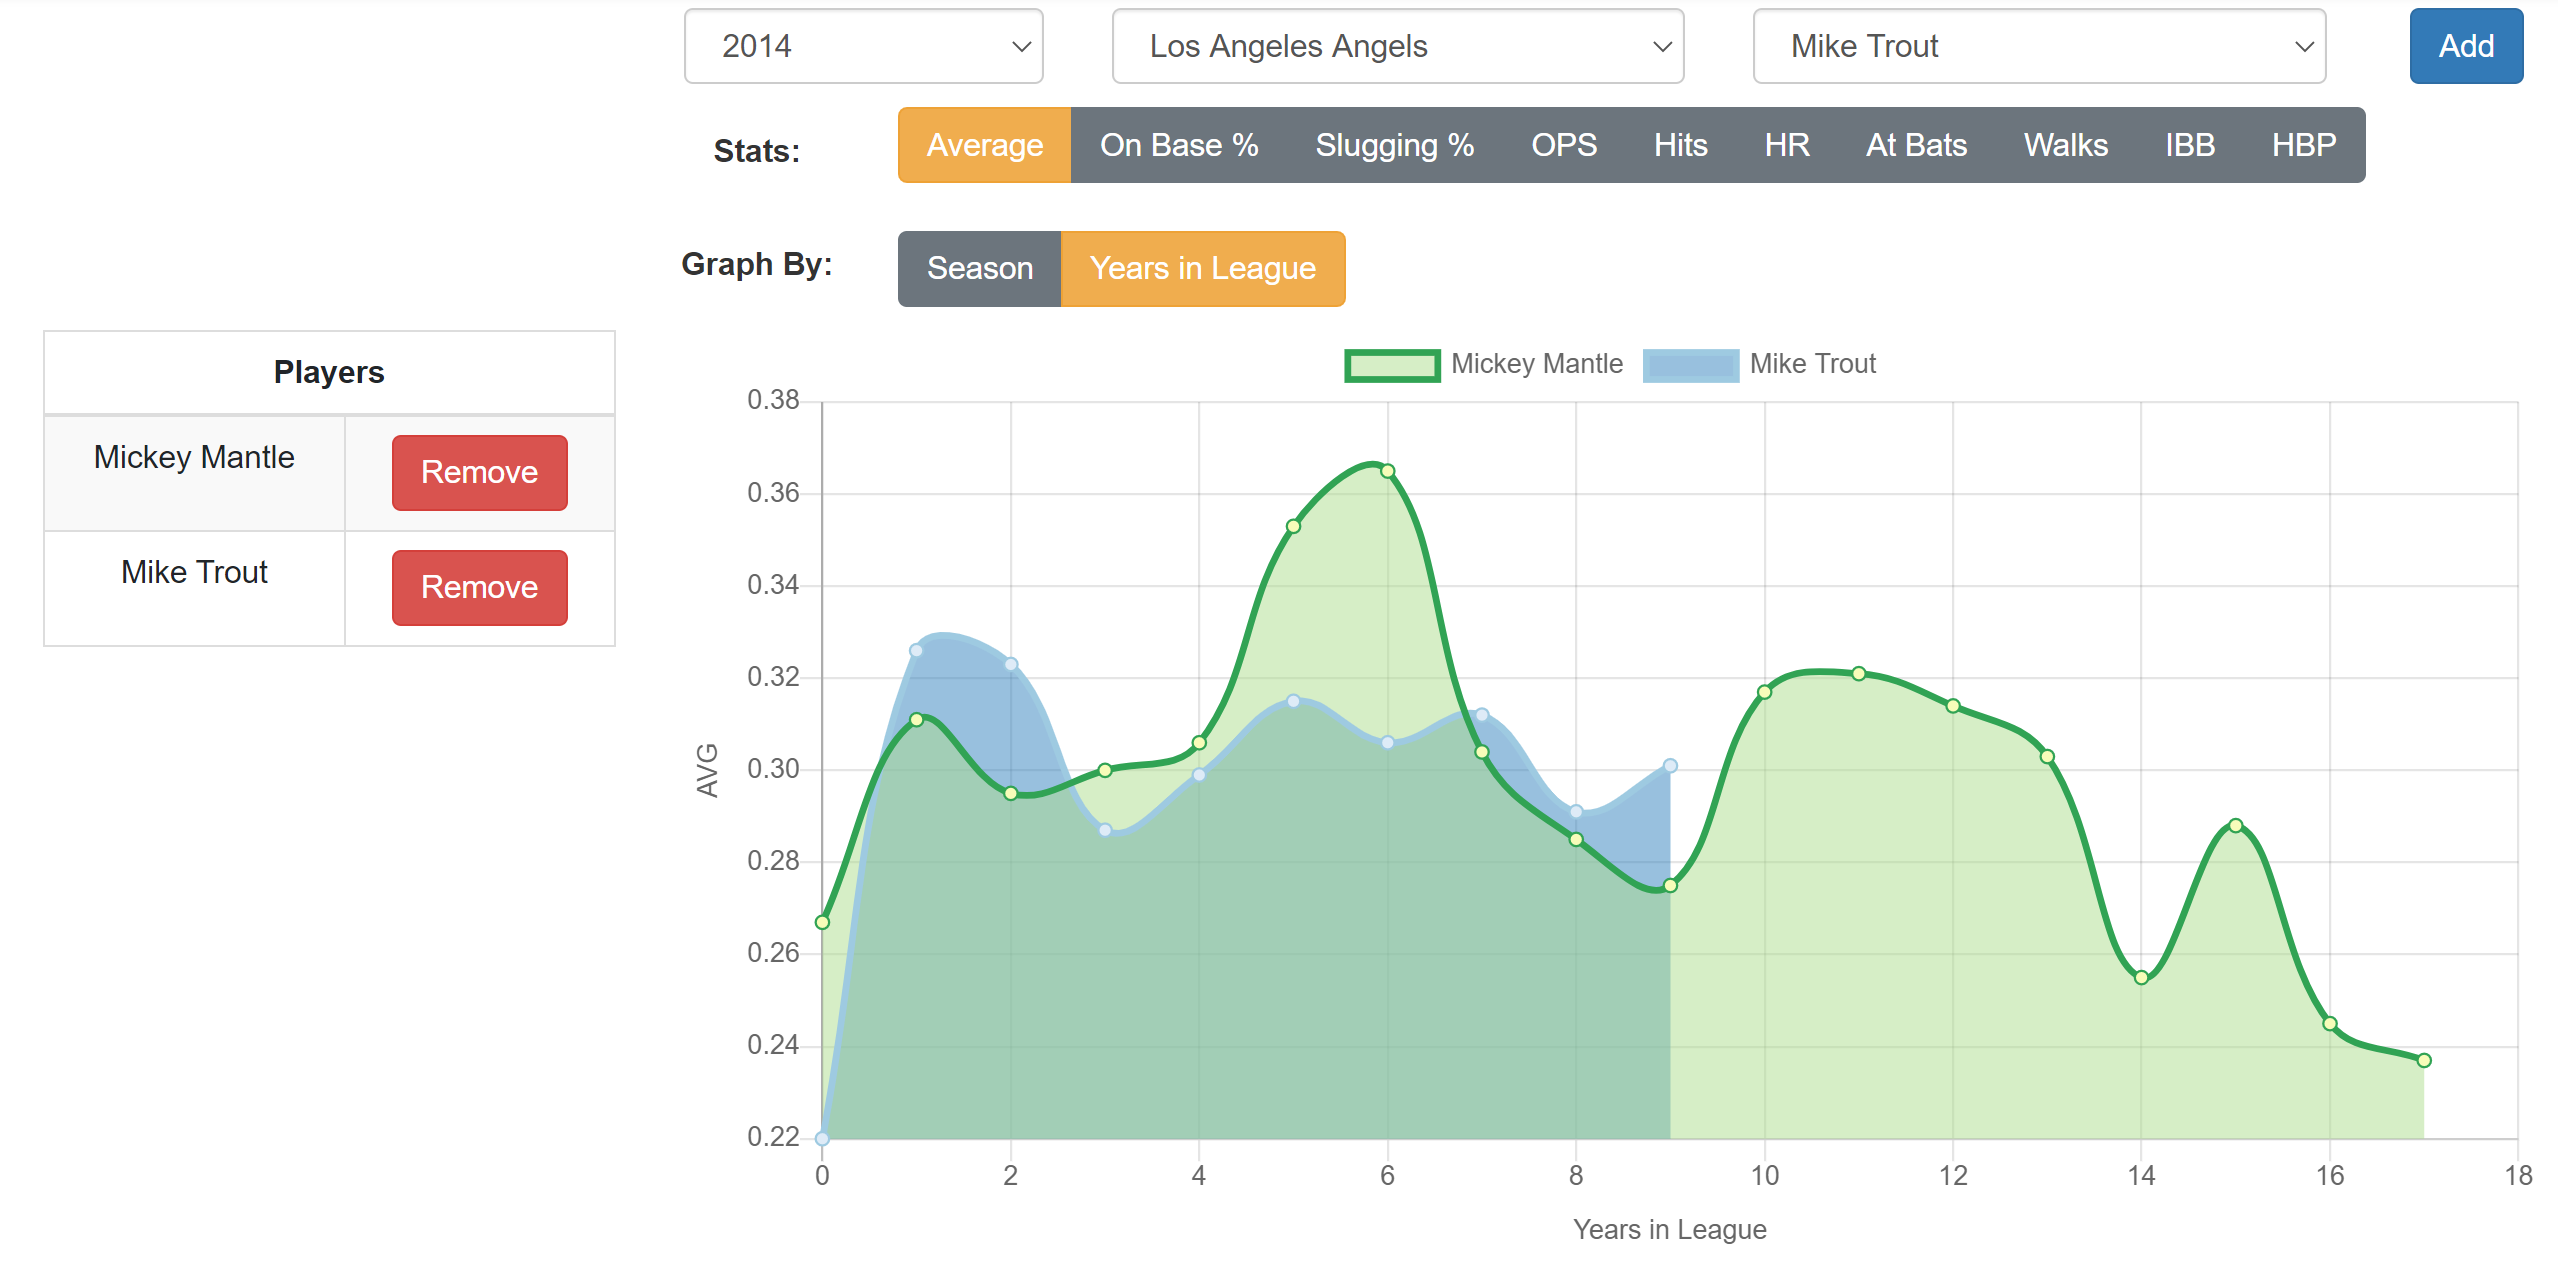Image resolution: width=2558 pixels, height=1262 pixels.
Task: Graph by Years in League
Action: tap(1202, 268)
